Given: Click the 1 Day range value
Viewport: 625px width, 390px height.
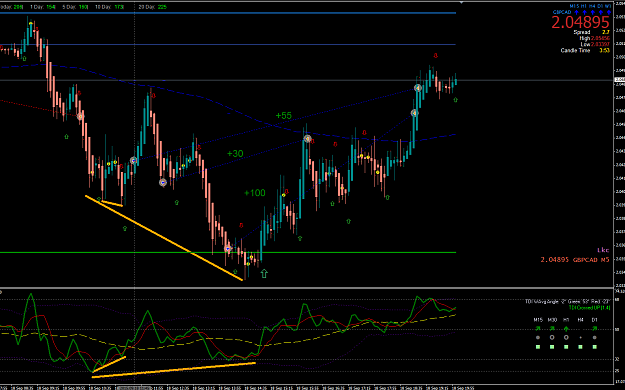Looking at the screenshot, I should pyautogui.click(x=51, y=7).
